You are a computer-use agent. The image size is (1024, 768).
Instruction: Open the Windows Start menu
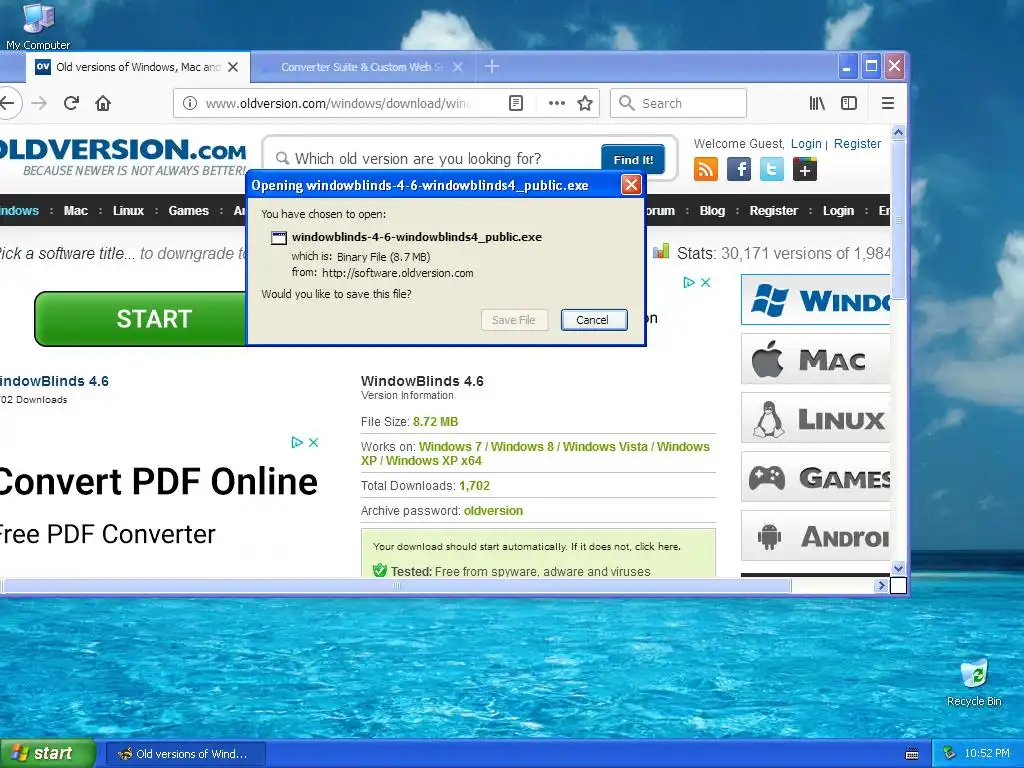(x=48, y=754)
